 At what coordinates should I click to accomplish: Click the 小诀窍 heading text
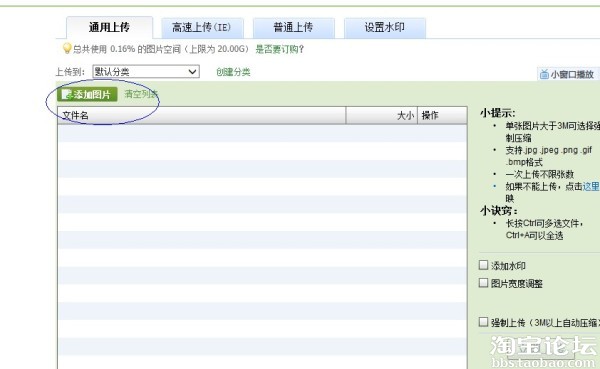pyautogui.click(x=499, y=211)
